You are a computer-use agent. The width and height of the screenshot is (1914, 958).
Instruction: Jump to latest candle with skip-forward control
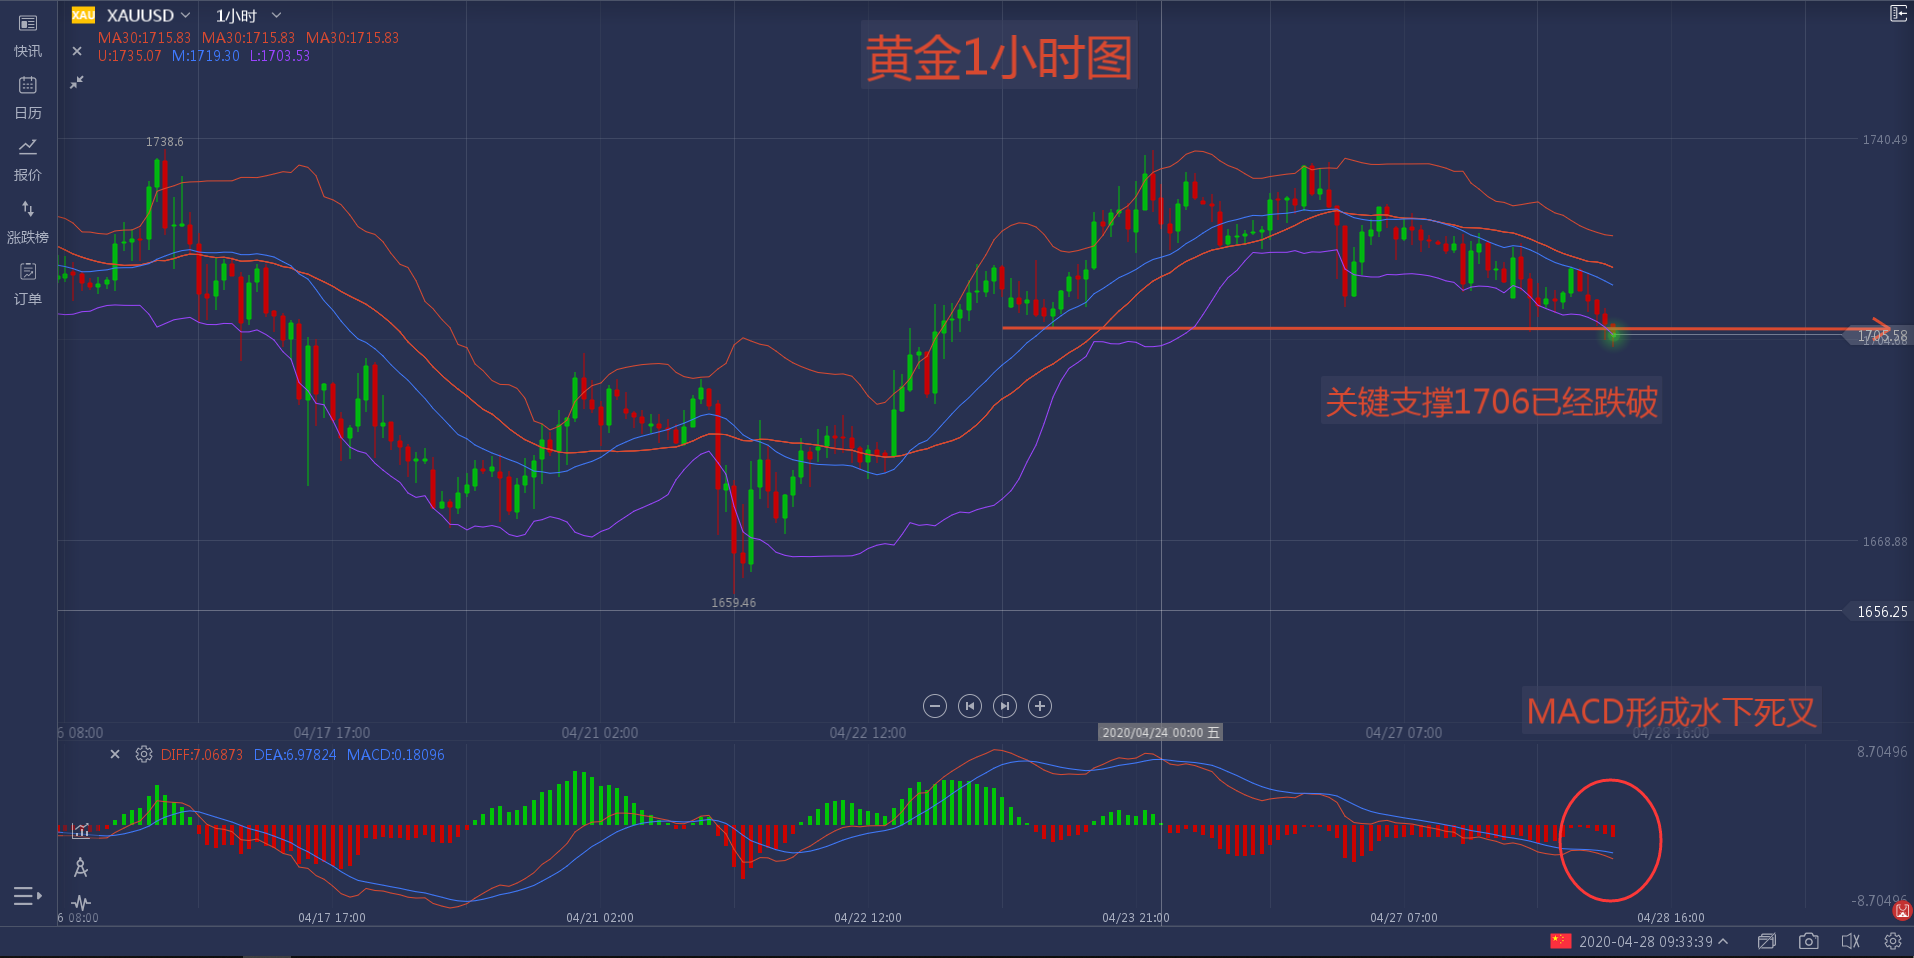(x=1004, y=706)
